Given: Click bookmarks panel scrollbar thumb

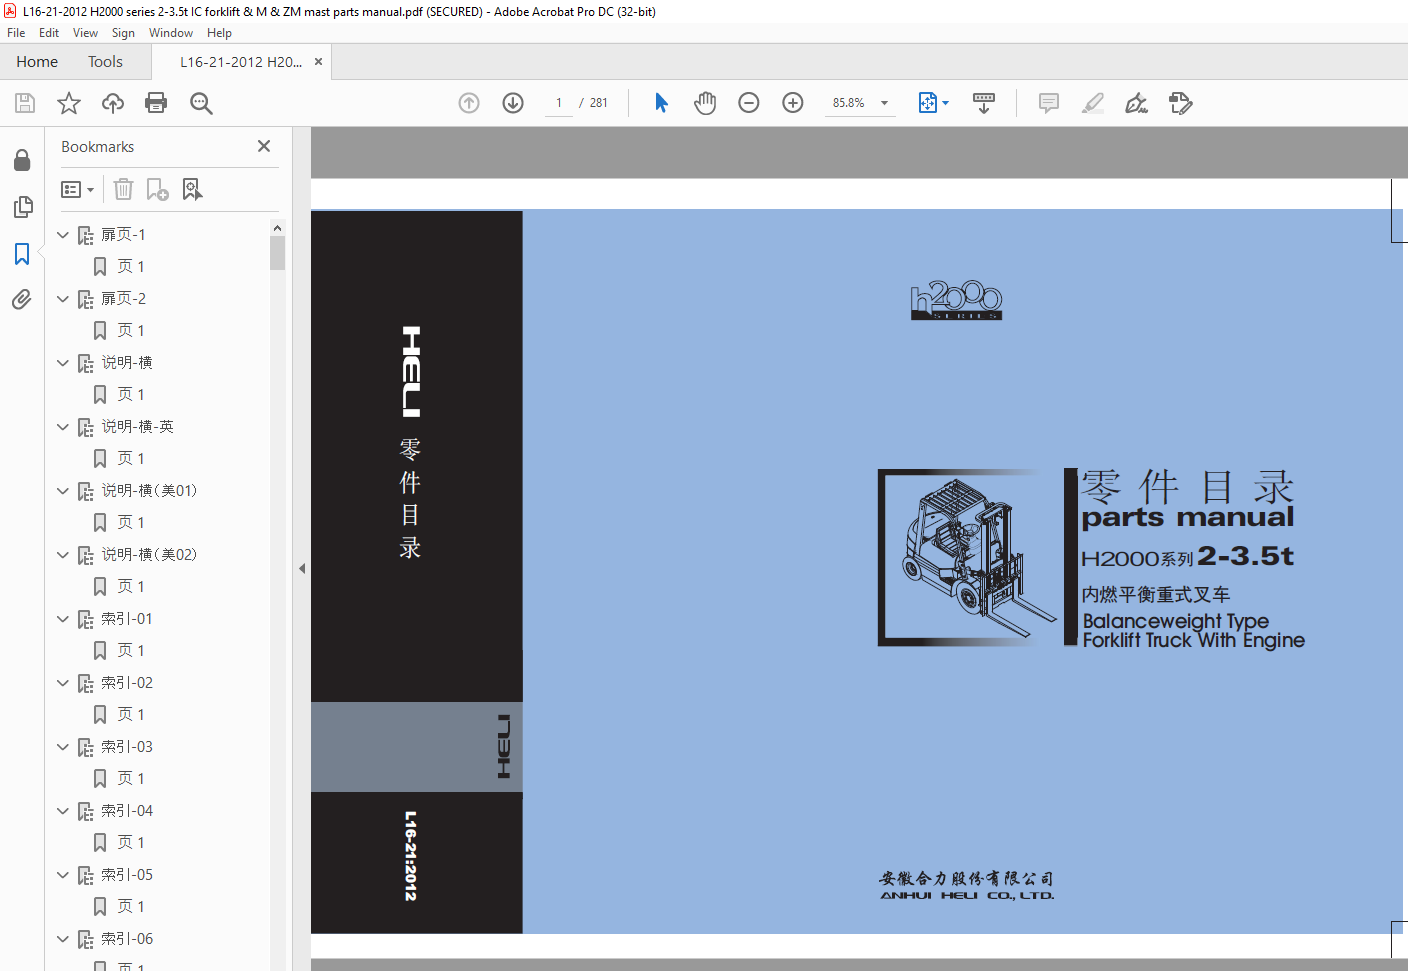Looking at the screenshot, I should click(x=277, y=253).
